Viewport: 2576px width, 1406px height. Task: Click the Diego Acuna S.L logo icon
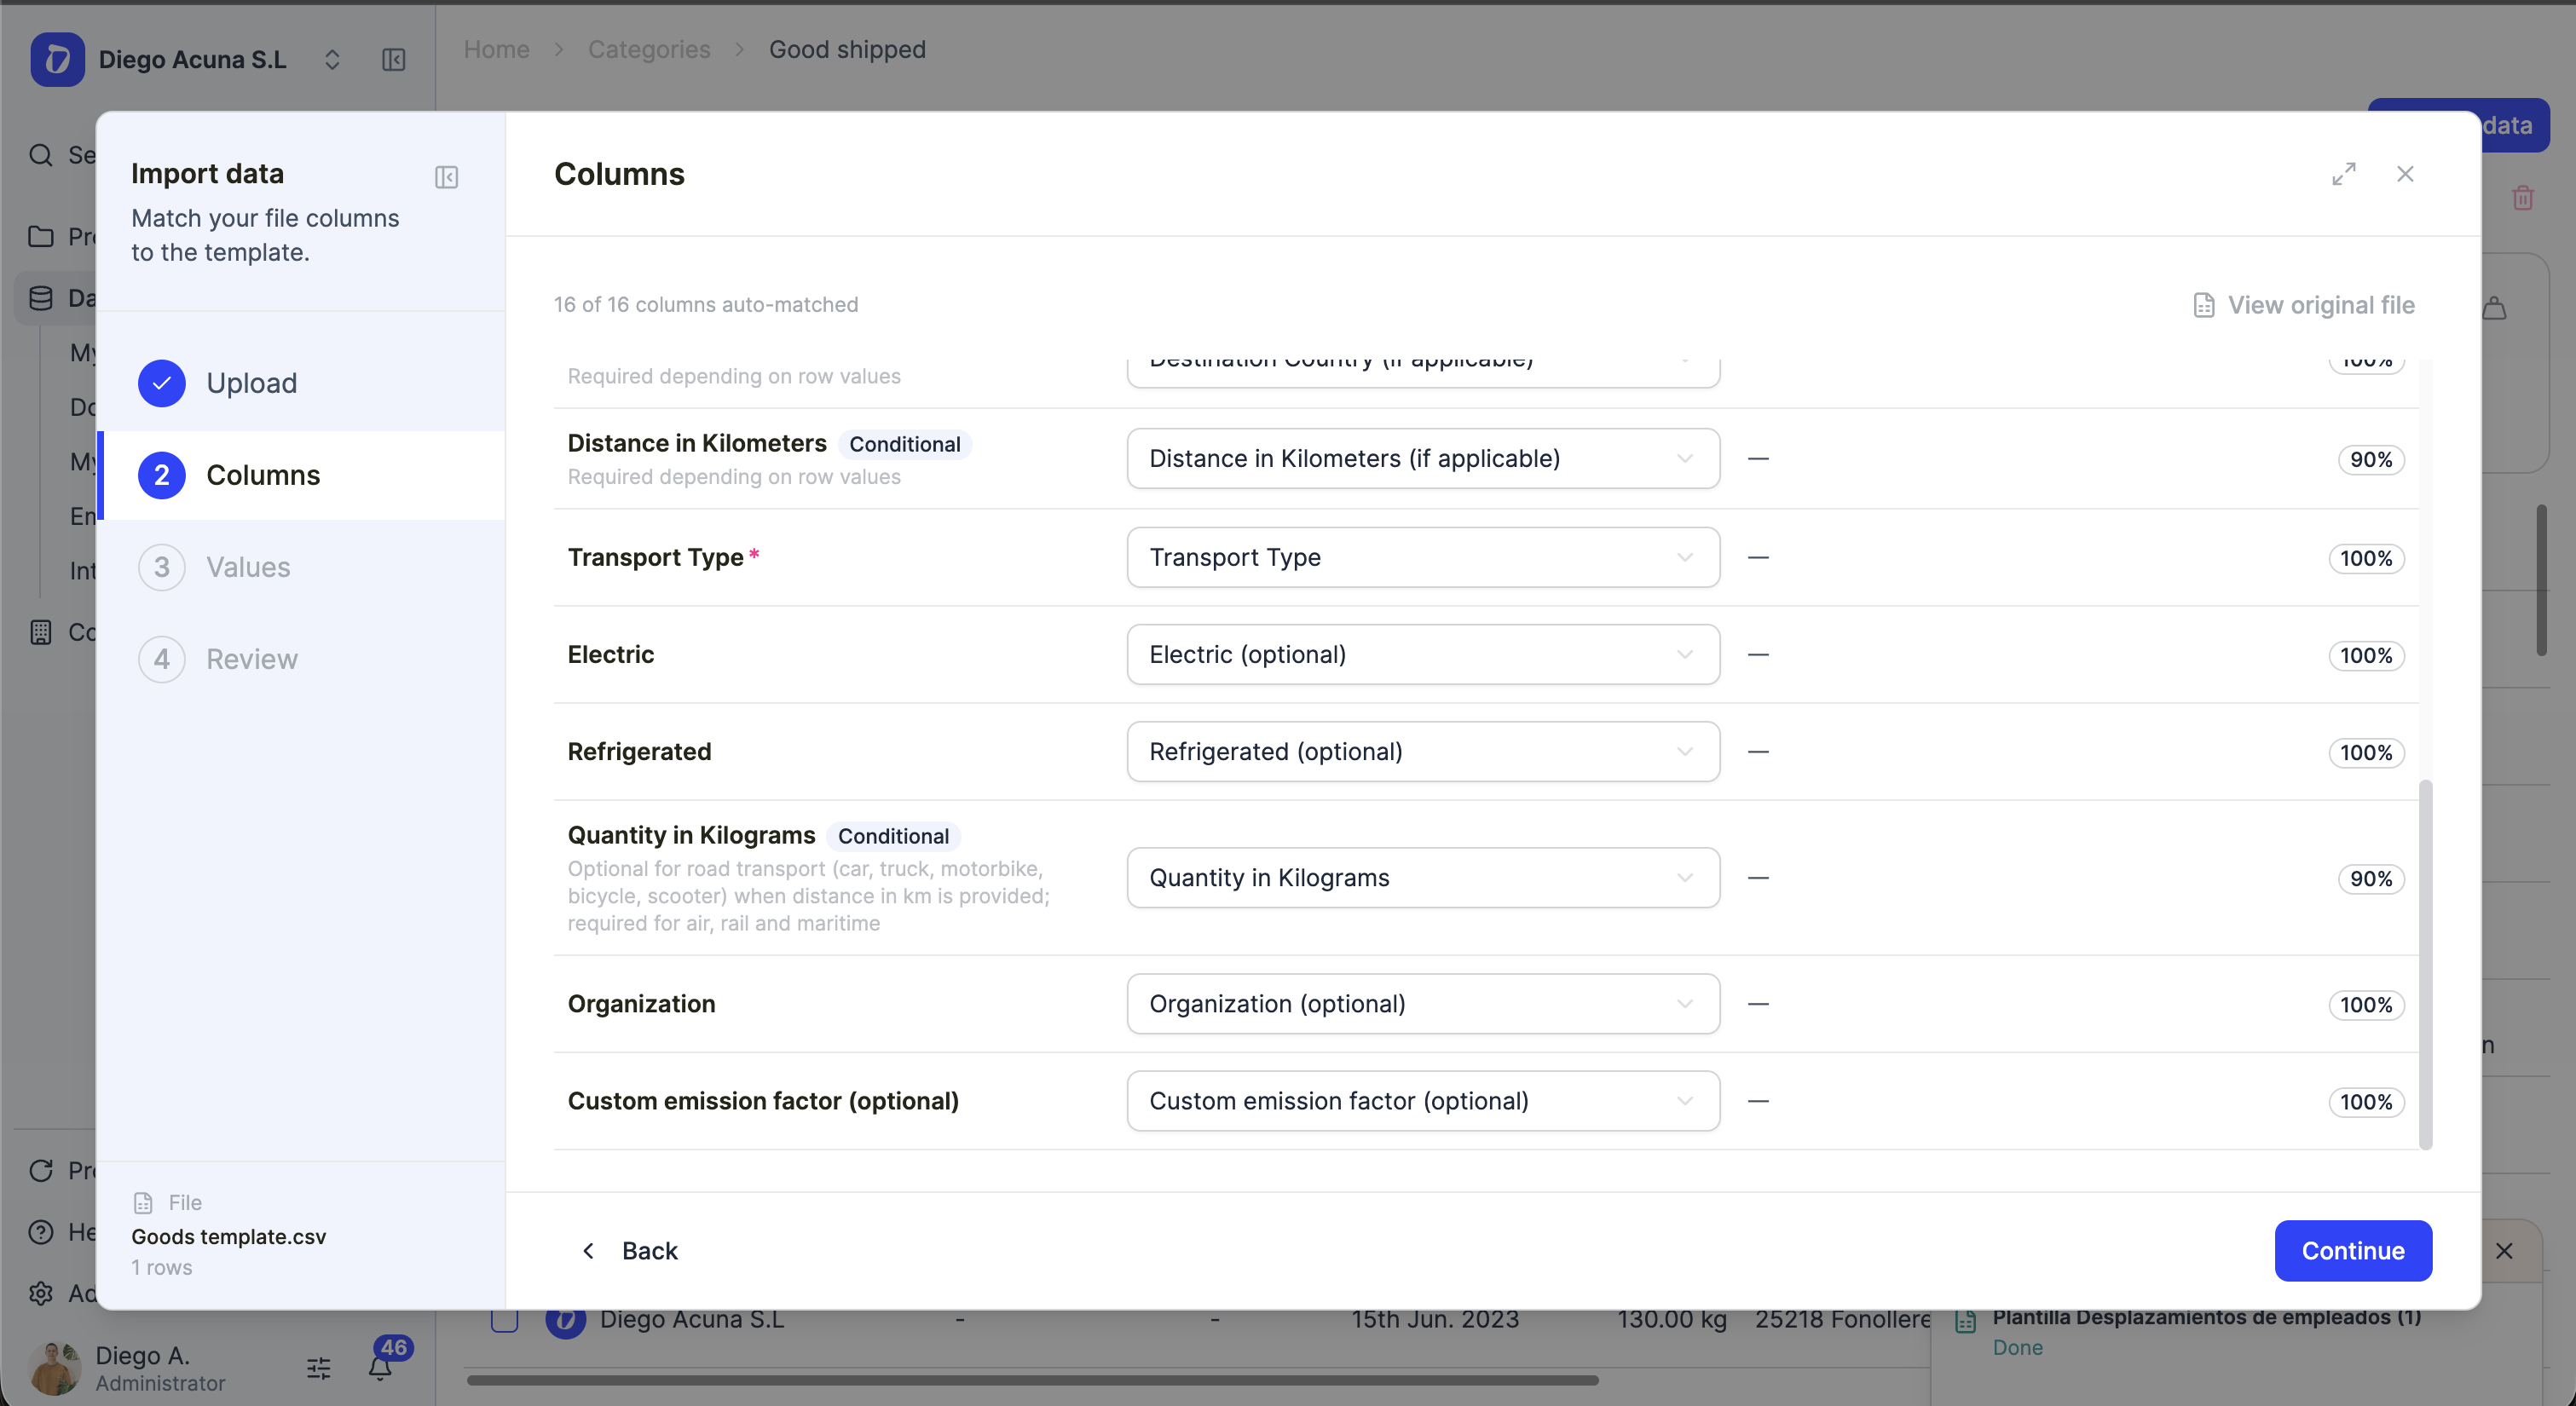click(58, 60)
